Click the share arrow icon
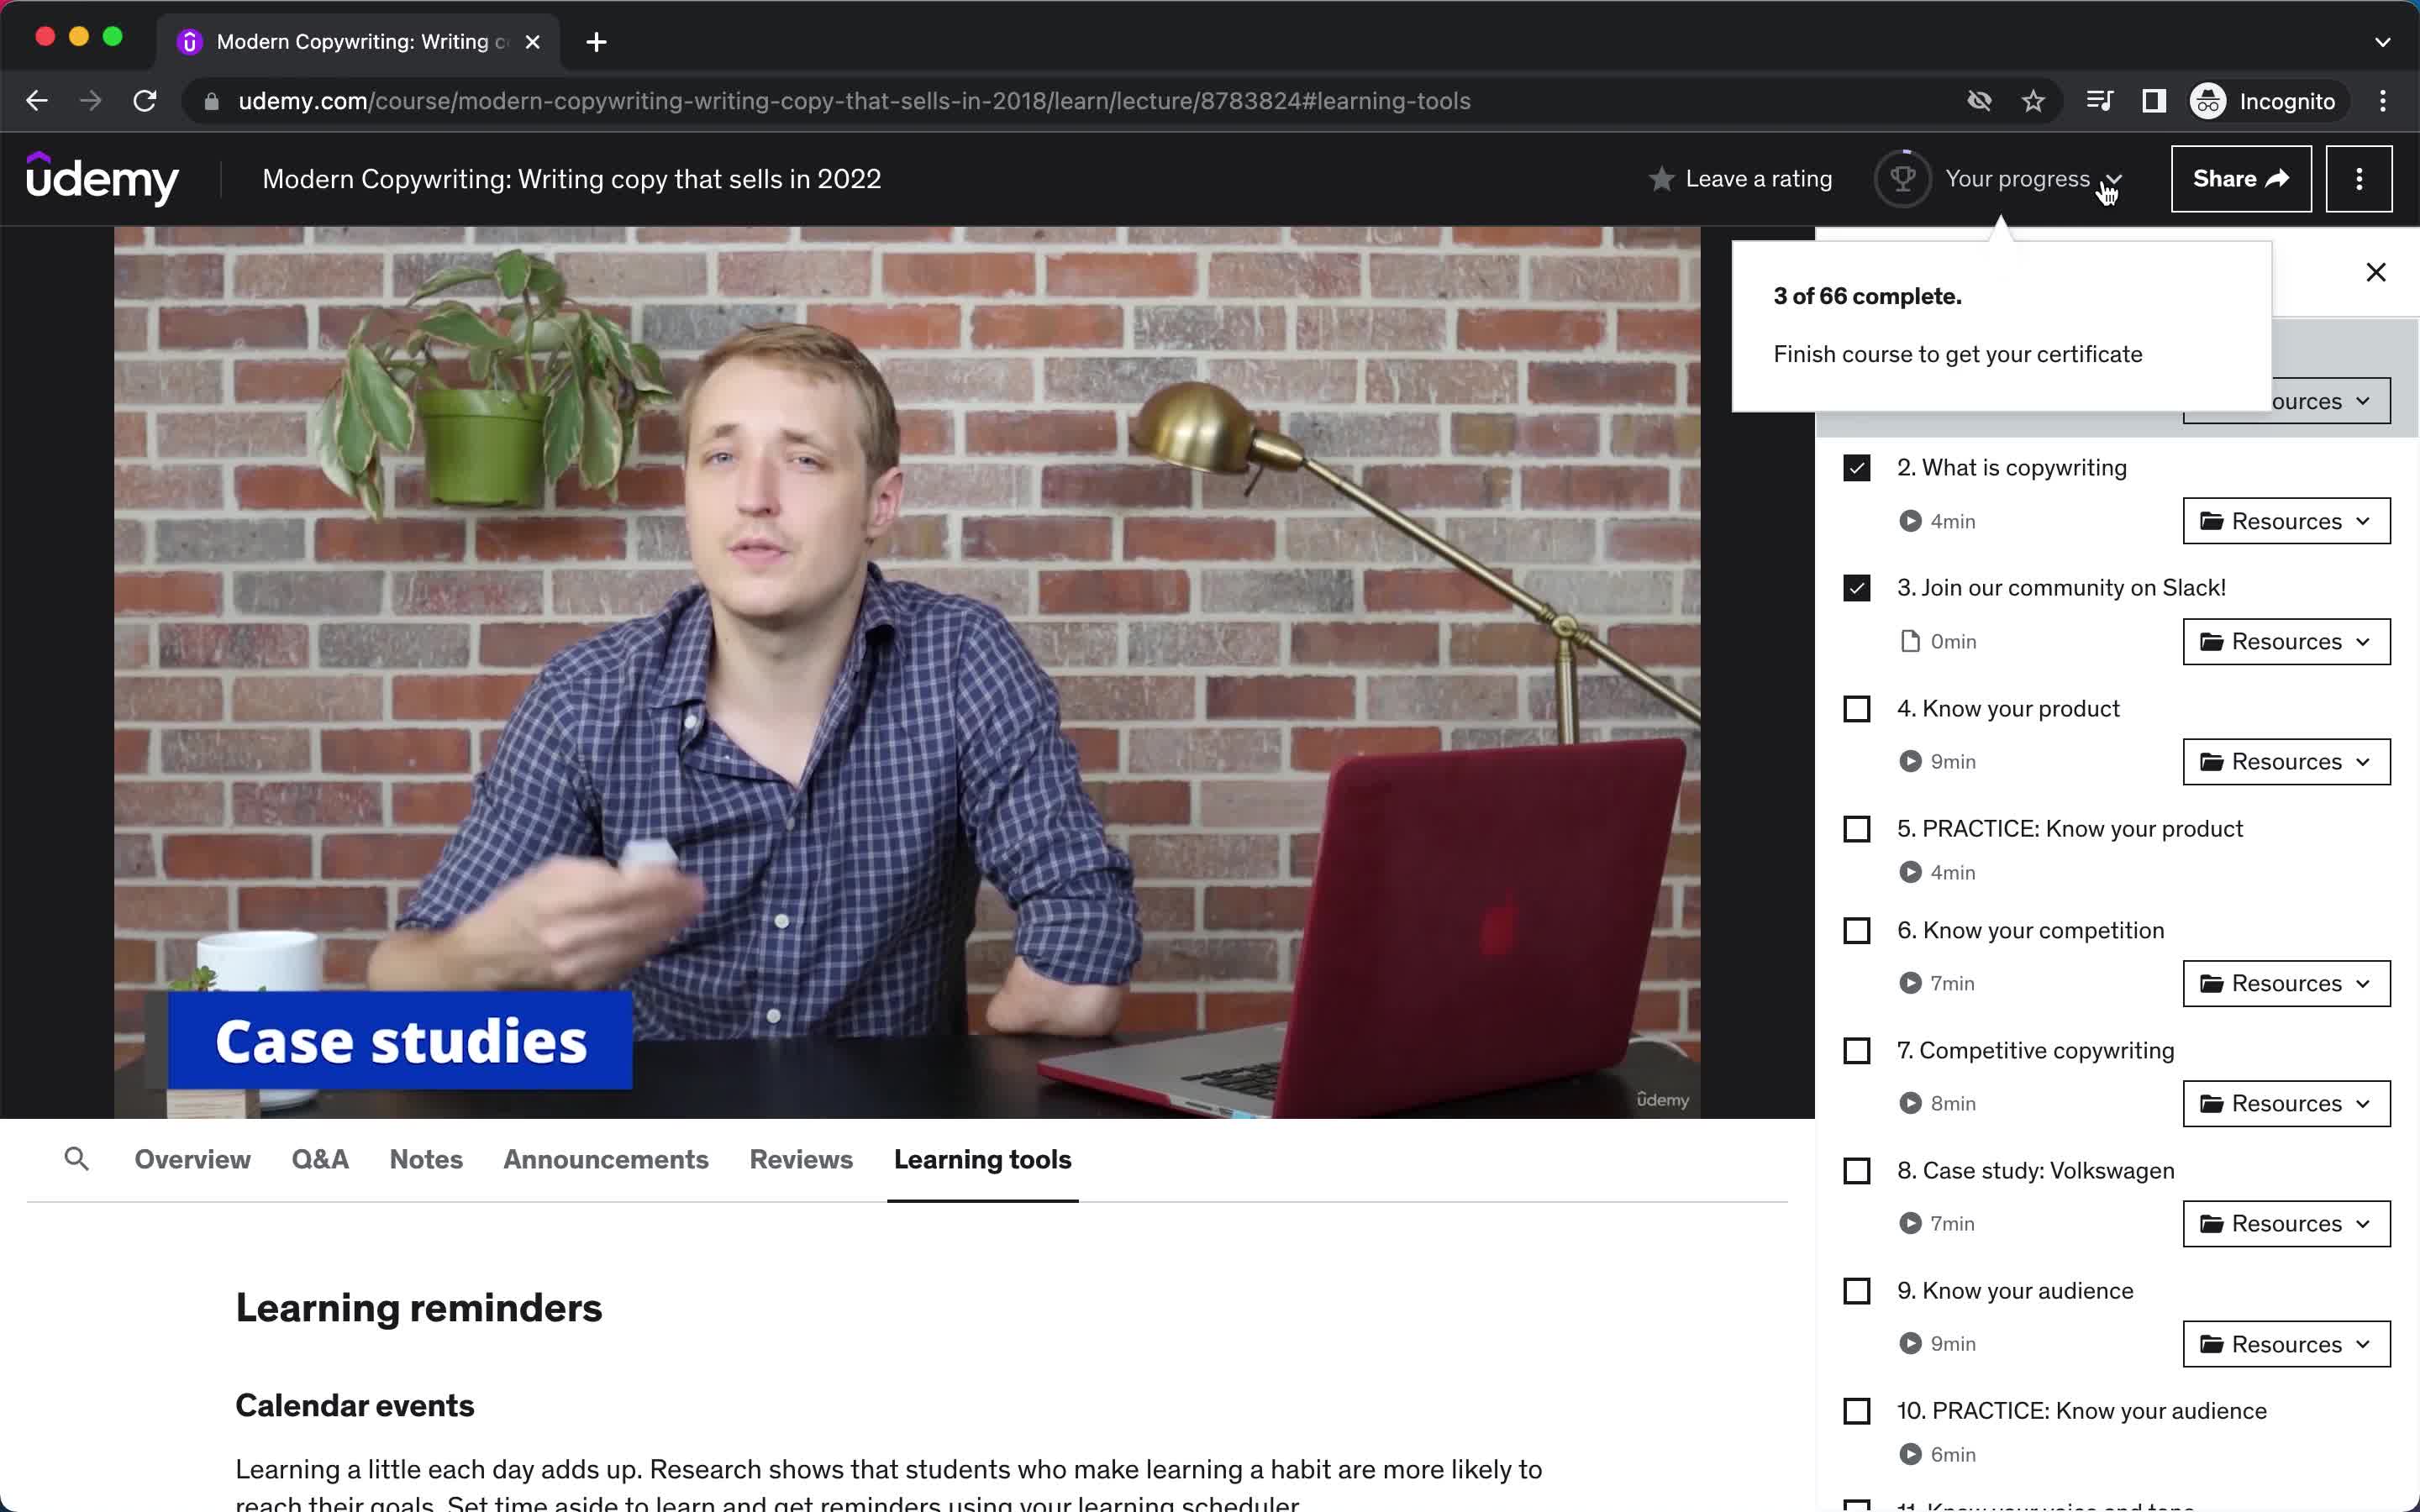 click(2275, 180)
